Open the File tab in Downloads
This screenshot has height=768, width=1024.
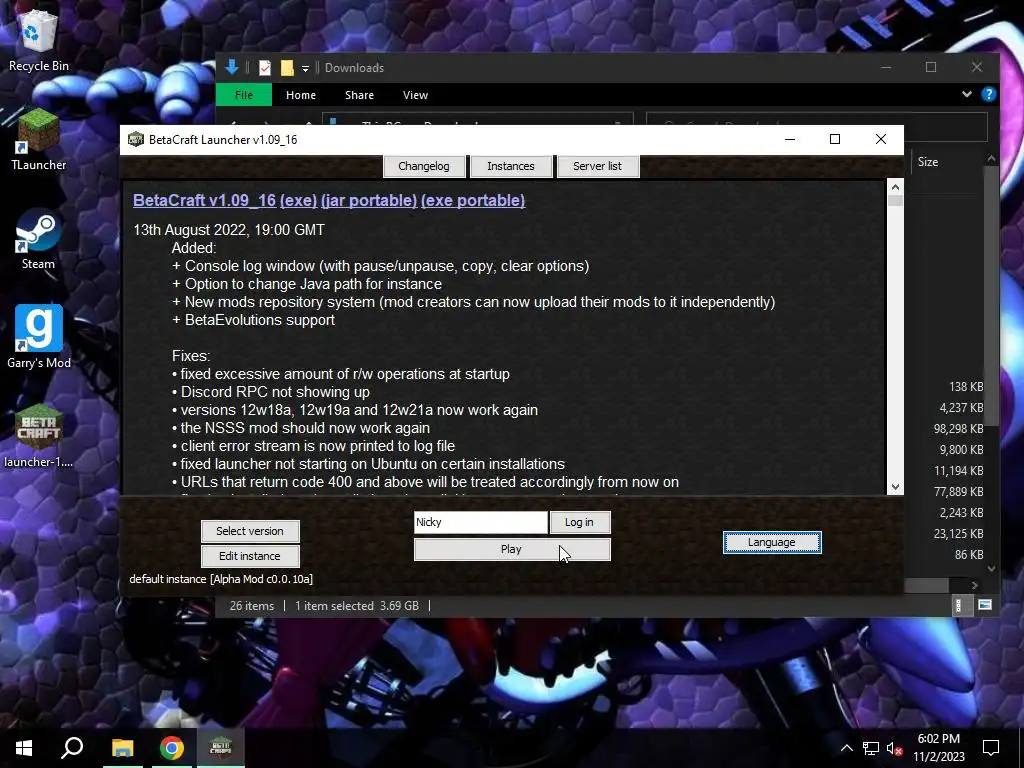244,95
